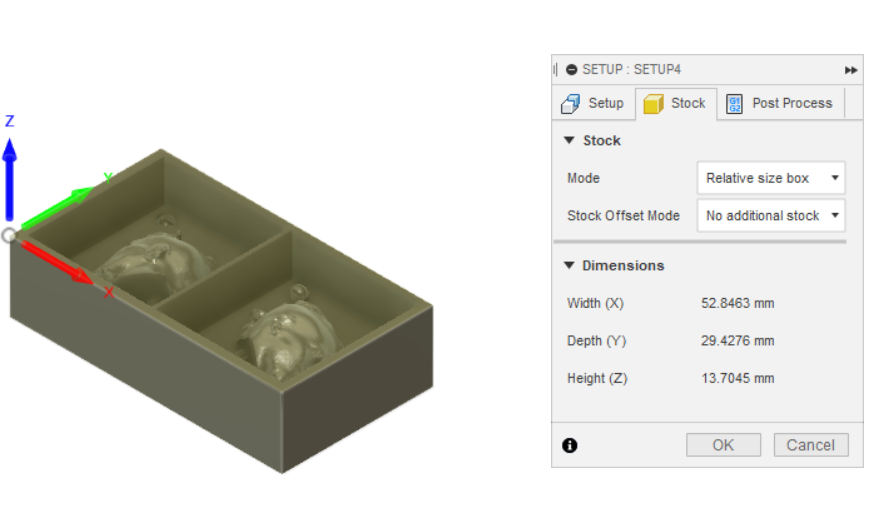Click the dialog drag handle beside SETUP title
Image resolution: width=869 pixels, height=513 pixels.
click(x=555, y=70)
